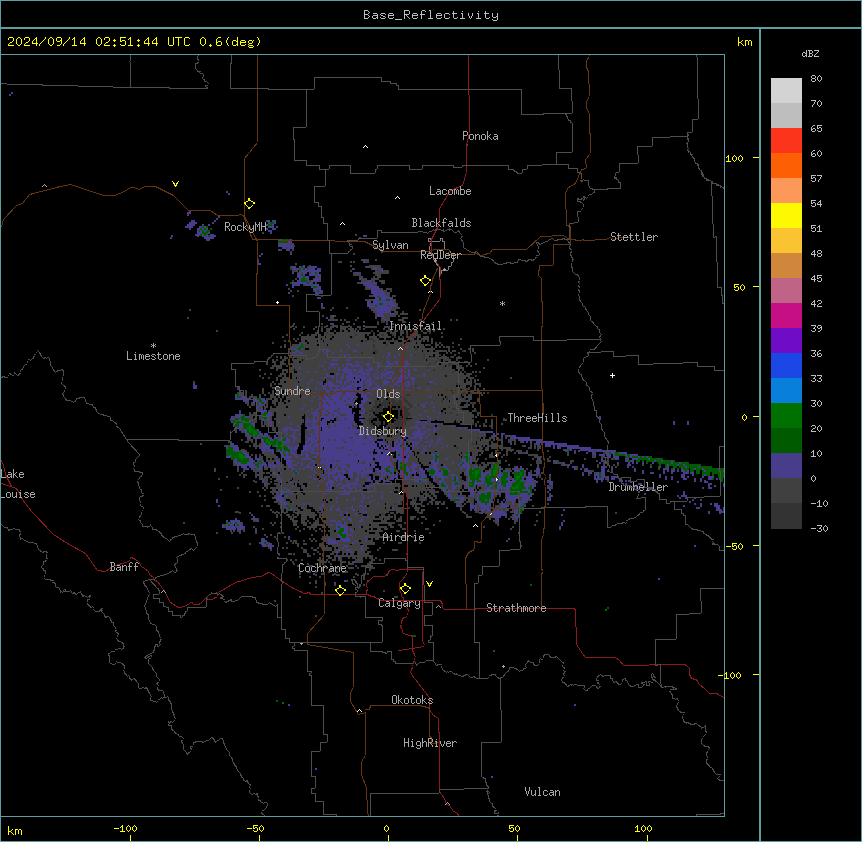Click the yellow diamond marker south of RedDeer

(x=426, y=281)
